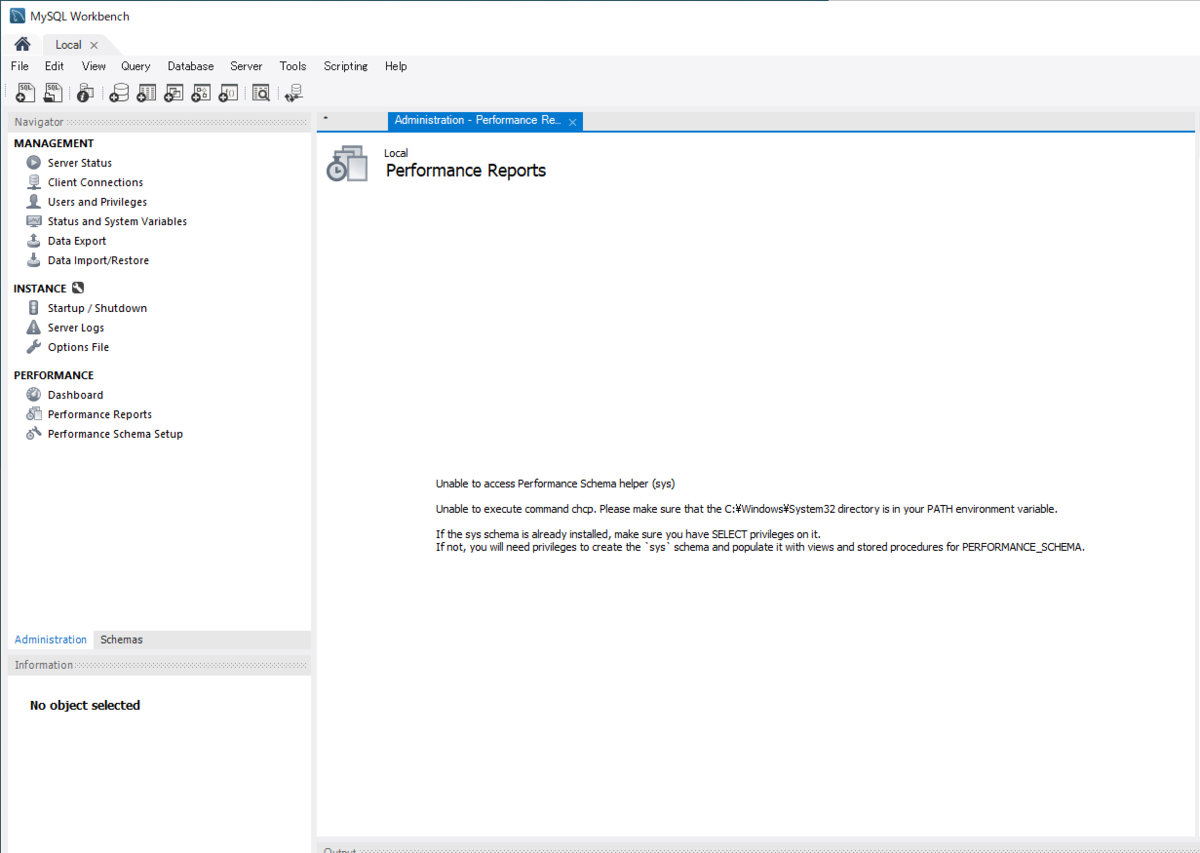Click the Performance Reports page header icon
The width and height of the screenshot is (1200, 853).
[x=347, y=163]
